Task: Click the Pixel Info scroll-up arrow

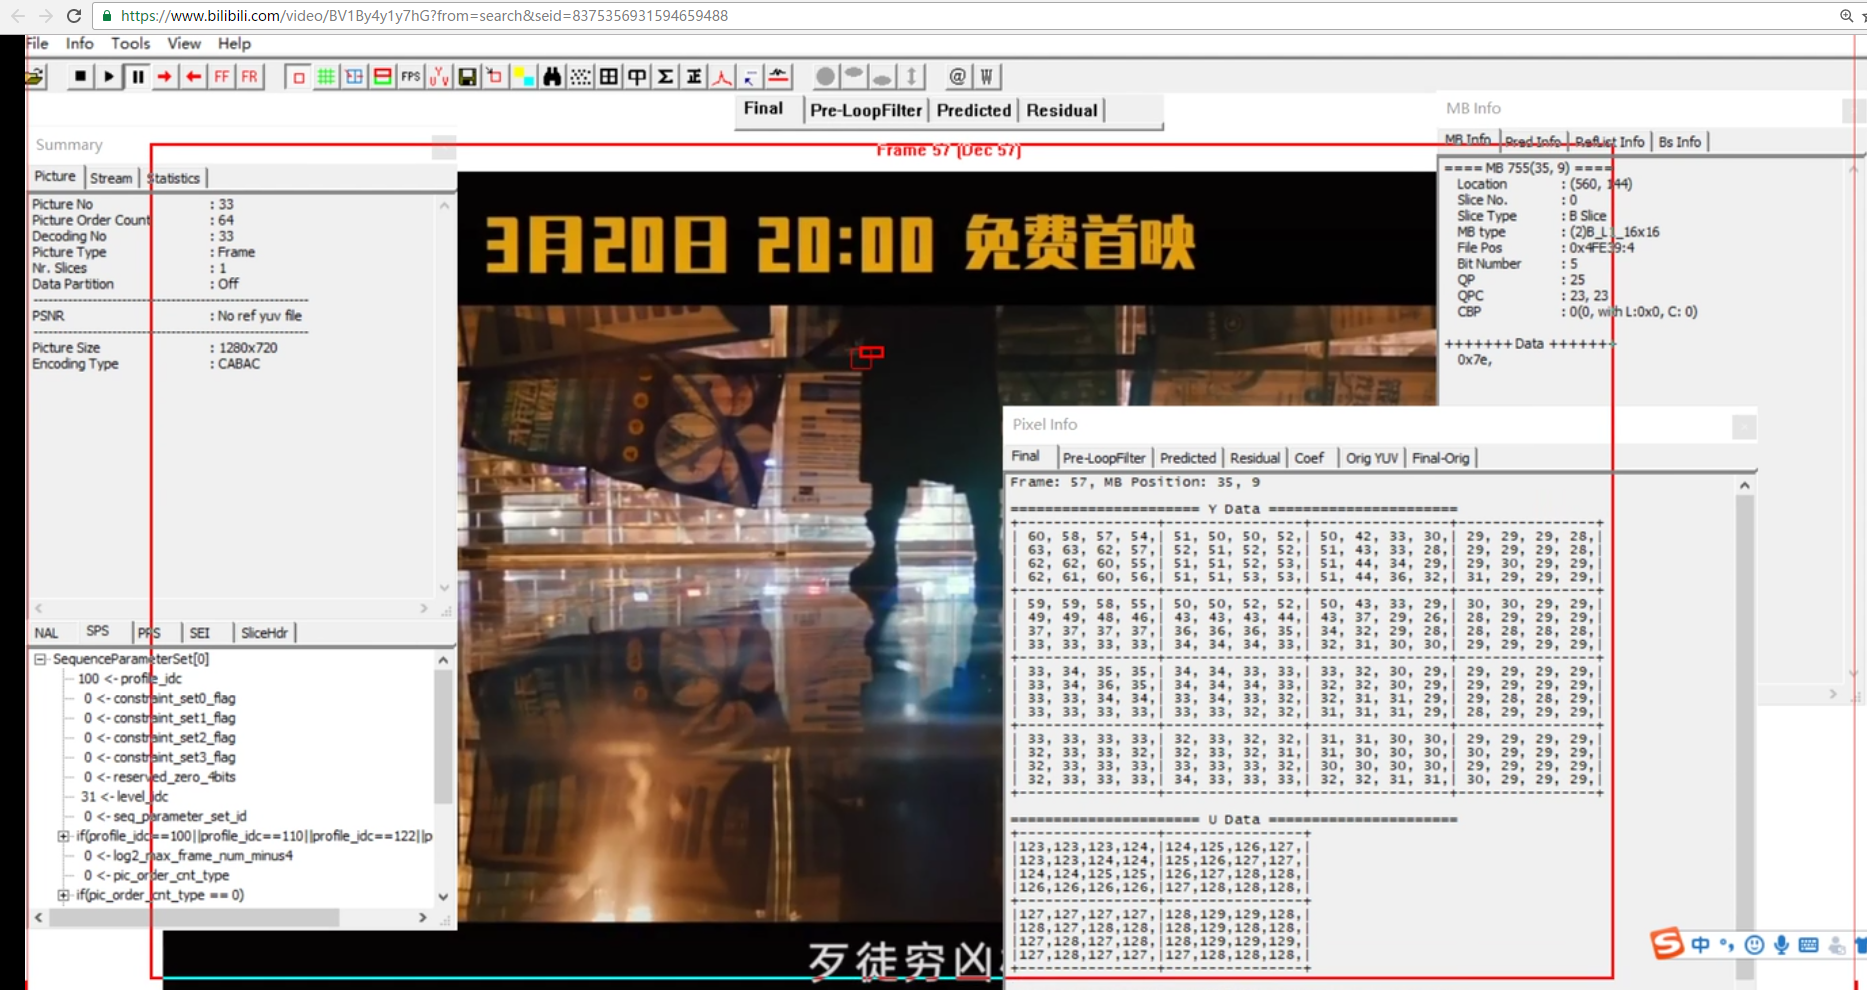Action: pyautogui.click(x=1744, y=485)
